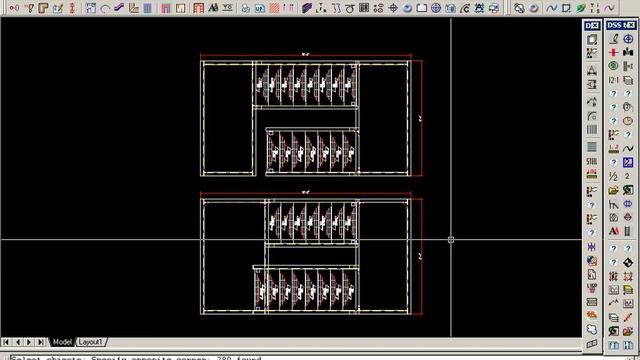Select the red 'A' text icon in DSS palette
640x360 pixels.
click(x=613, y=231)
